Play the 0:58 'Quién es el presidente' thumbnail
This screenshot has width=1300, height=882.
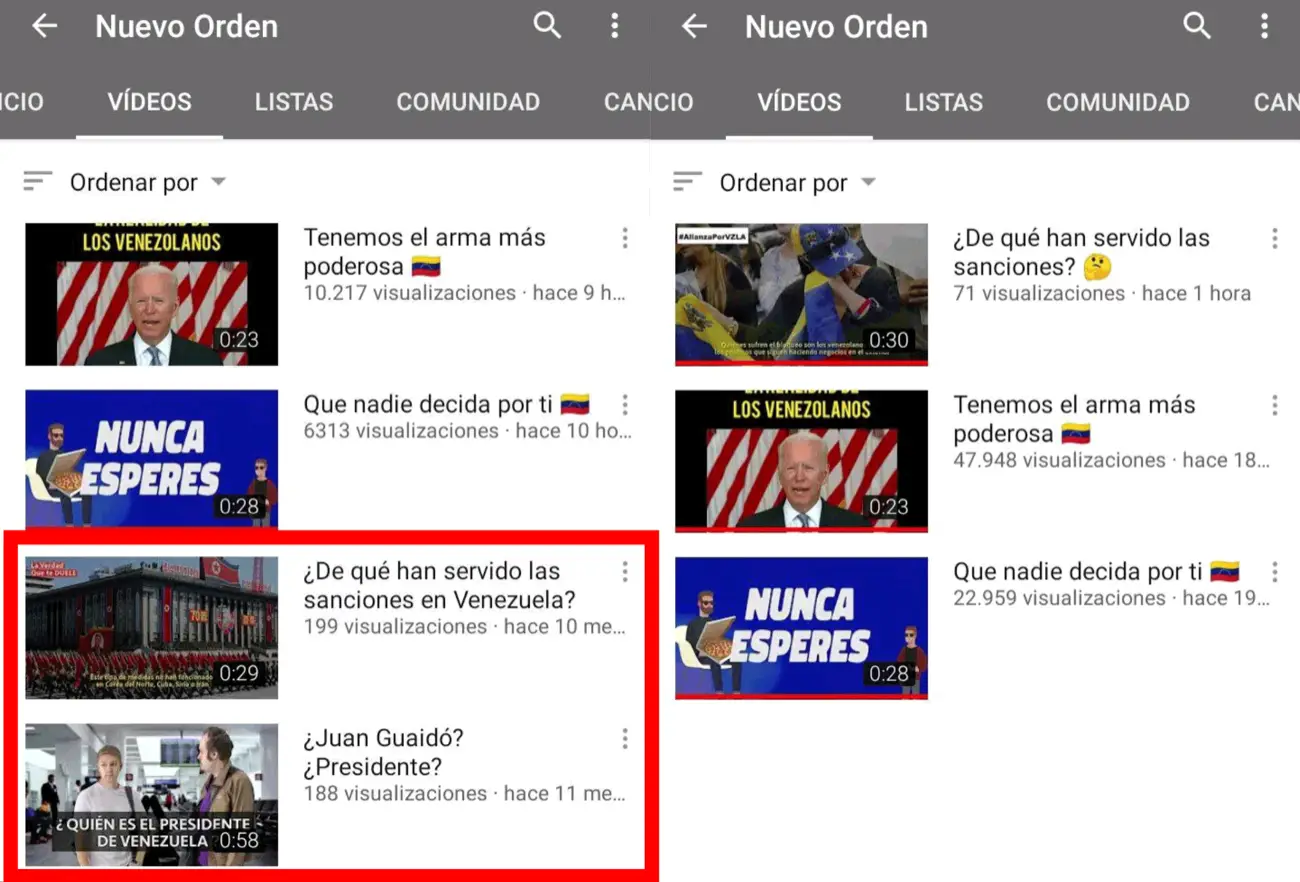(151, 795)
